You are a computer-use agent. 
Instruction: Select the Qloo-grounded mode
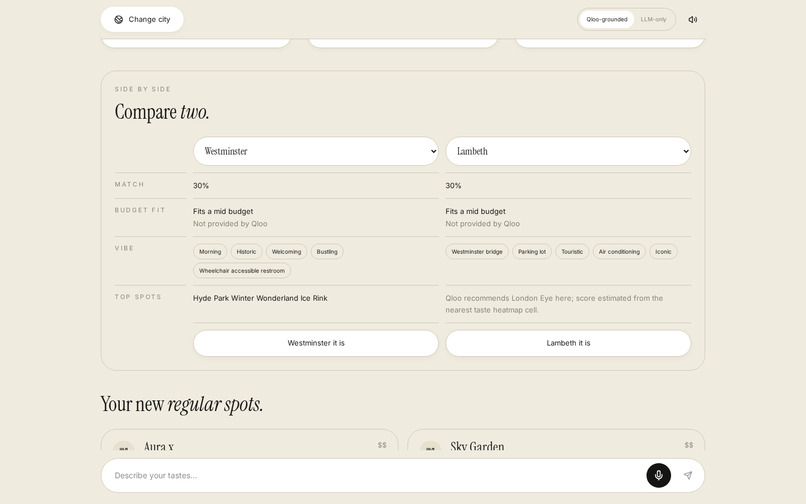[x=607, y=20]
